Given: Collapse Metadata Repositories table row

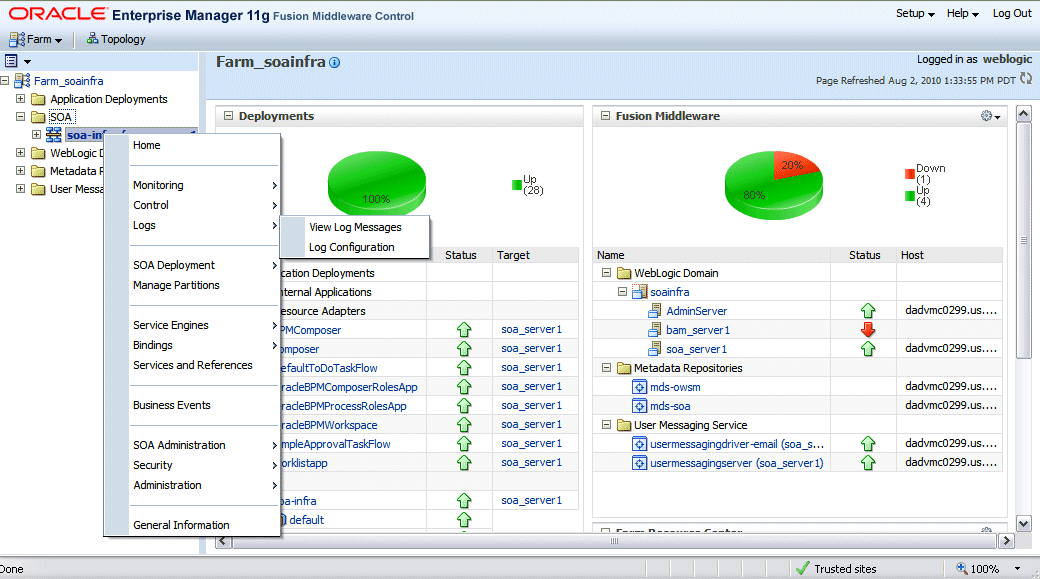Looking at the screenshot, I should pos(606,367).
